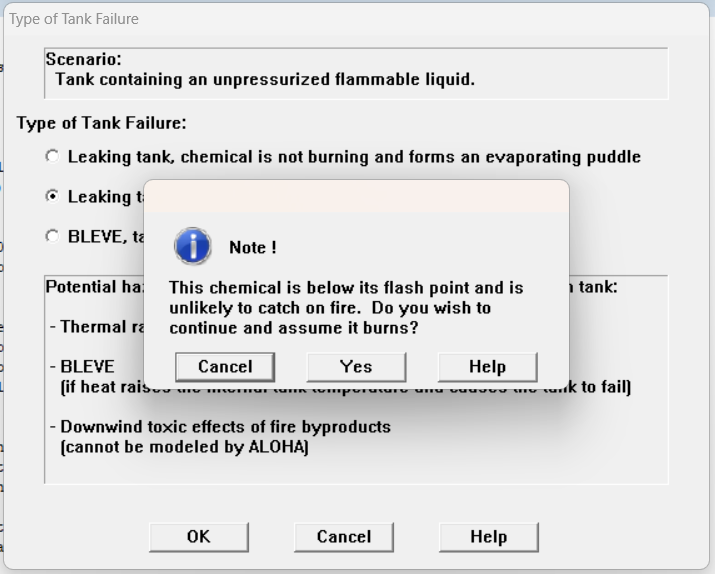Click '(cannot be modeled by ALOHA)' text
Viewport: 715px width, 574px height.
click(x=185, y=448)
